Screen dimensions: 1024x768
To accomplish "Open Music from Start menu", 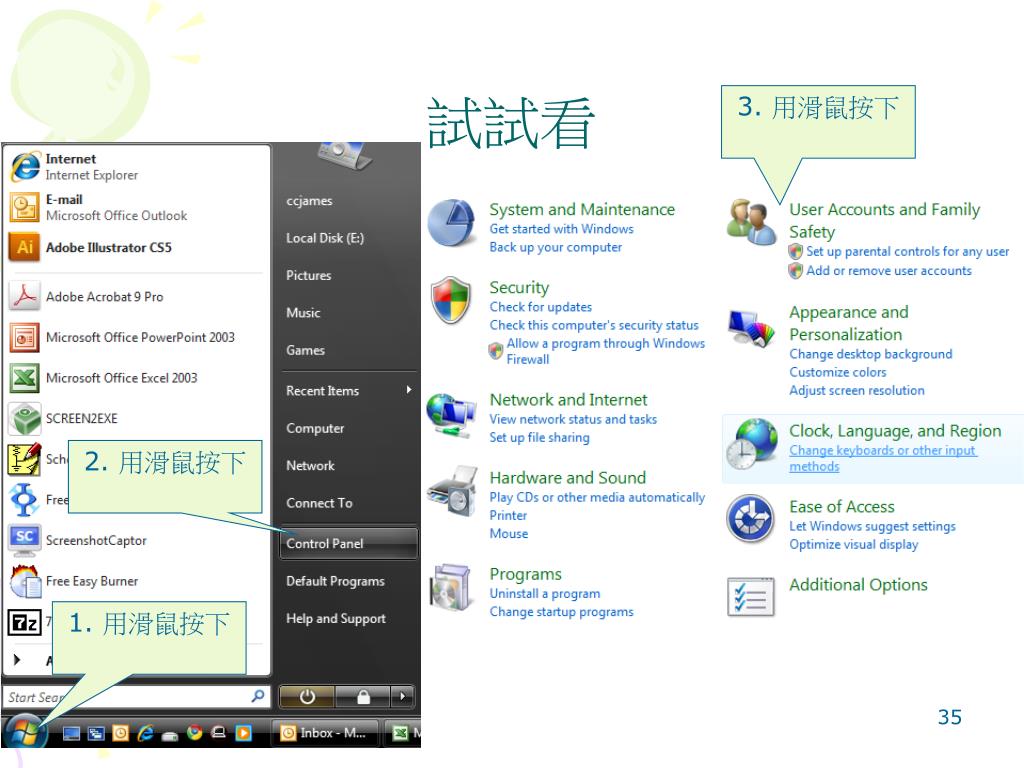I will point(303,313).
